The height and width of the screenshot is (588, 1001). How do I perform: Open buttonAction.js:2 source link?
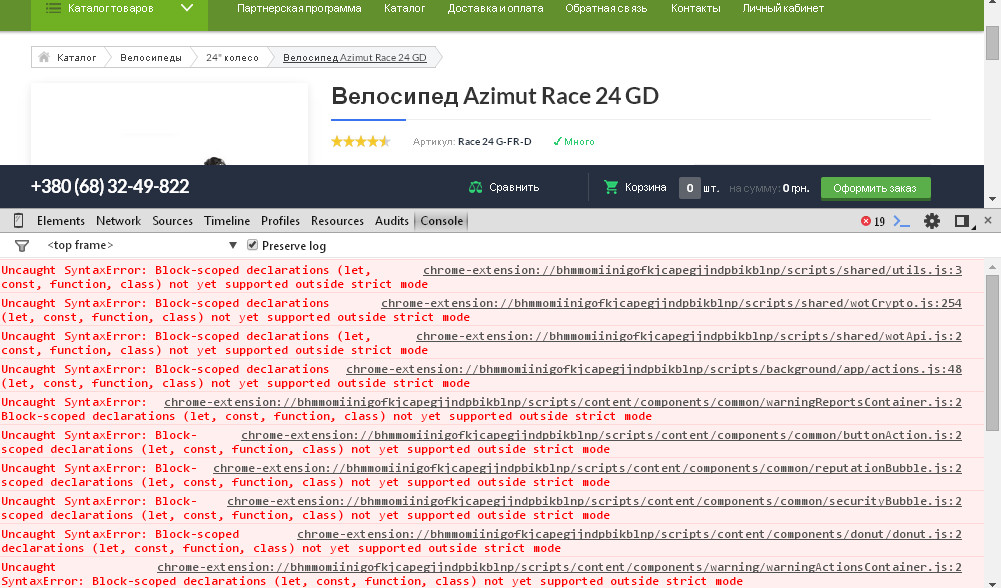pyautogui.click(x=601, y=435)
